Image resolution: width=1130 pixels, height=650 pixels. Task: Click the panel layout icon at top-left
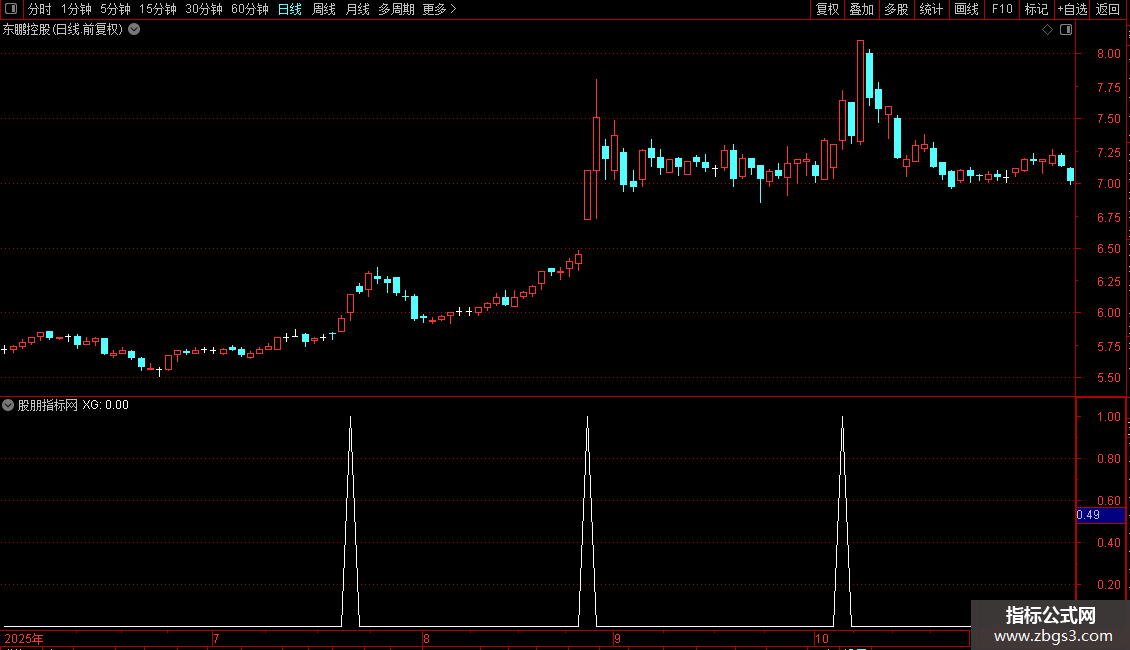[11, 9]
